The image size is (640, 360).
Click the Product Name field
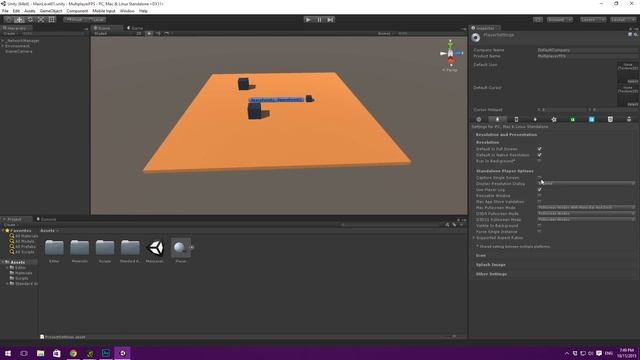tap(587, 56)
